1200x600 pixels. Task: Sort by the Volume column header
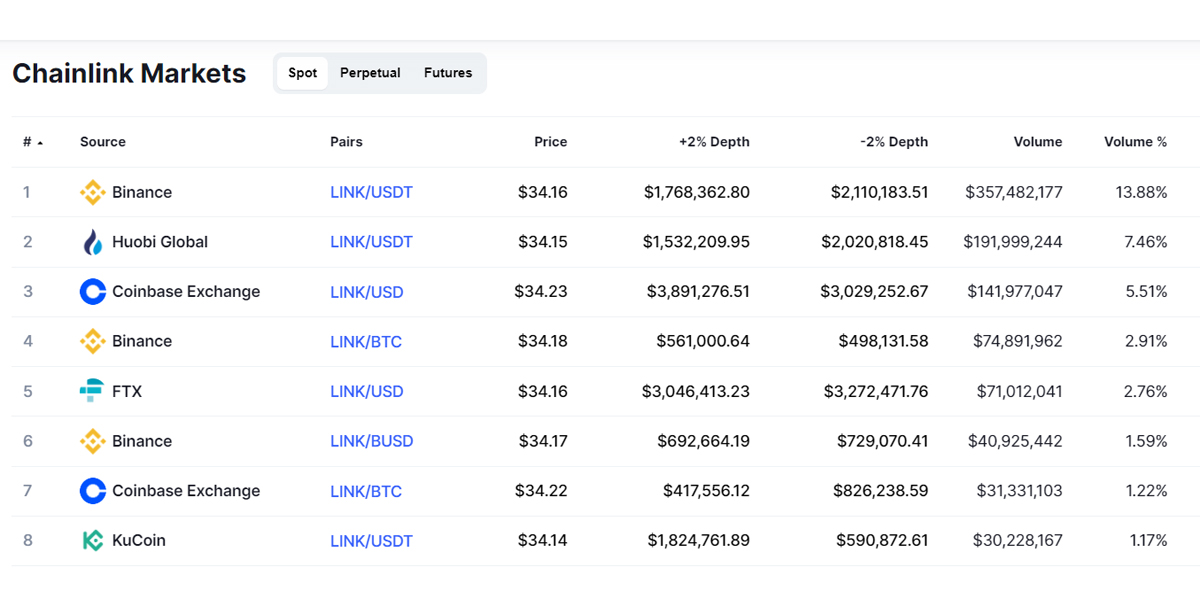coord(1038,142)
